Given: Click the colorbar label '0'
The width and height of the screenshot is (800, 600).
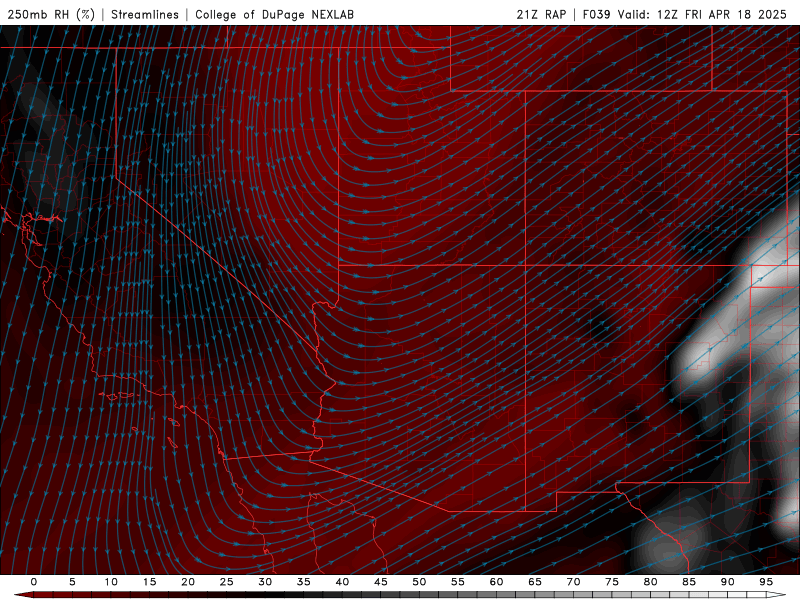Looking at the screenshot, I should coord(34,582).
